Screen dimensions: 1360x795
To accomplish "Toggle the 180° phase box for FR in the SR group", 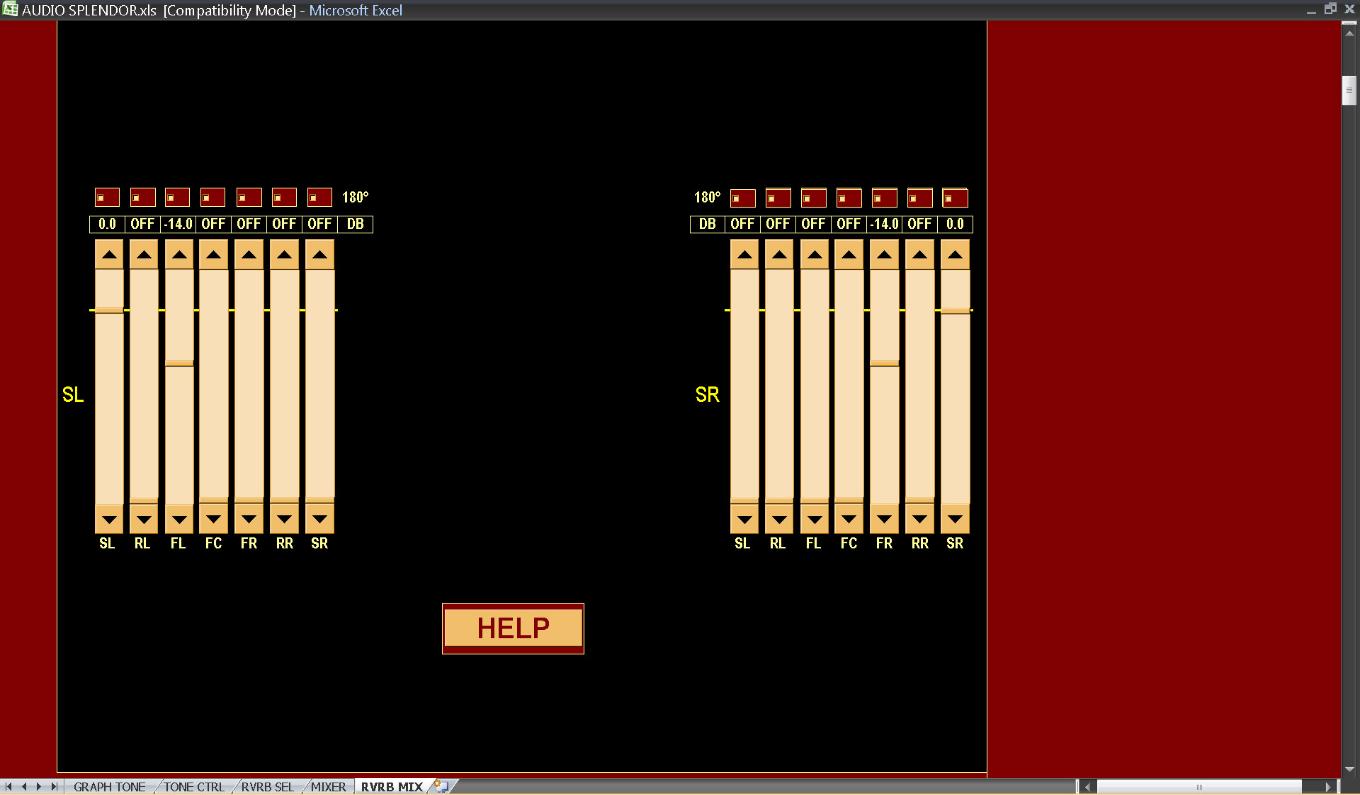I will pyautogui.click(x=884, y=198).
